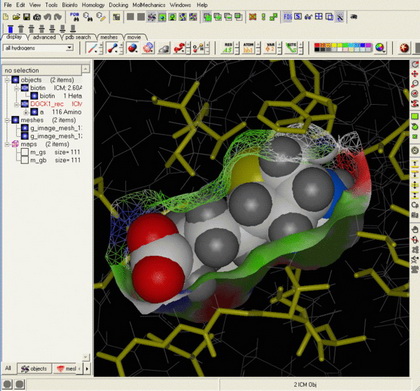Open the all hydrogens dropdown
Screen dimensions: 420x391
tap(39, 48)
